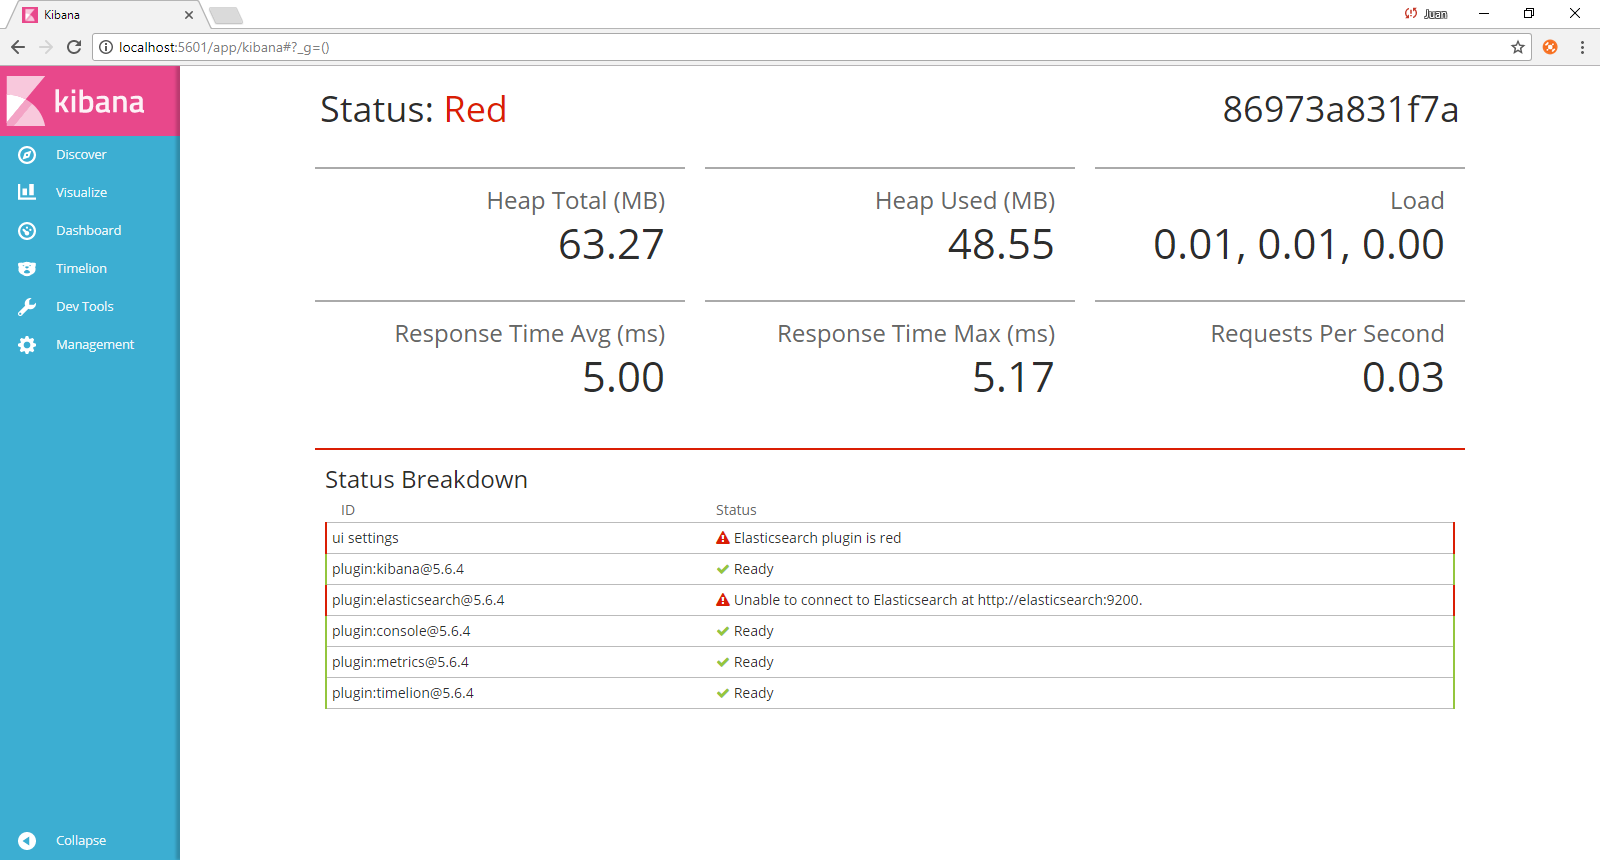This screenshot has height=860, width=1600.
Task: Click plugin:elasticsearch@5.6.4 text
Action: (x=418, y=600)
